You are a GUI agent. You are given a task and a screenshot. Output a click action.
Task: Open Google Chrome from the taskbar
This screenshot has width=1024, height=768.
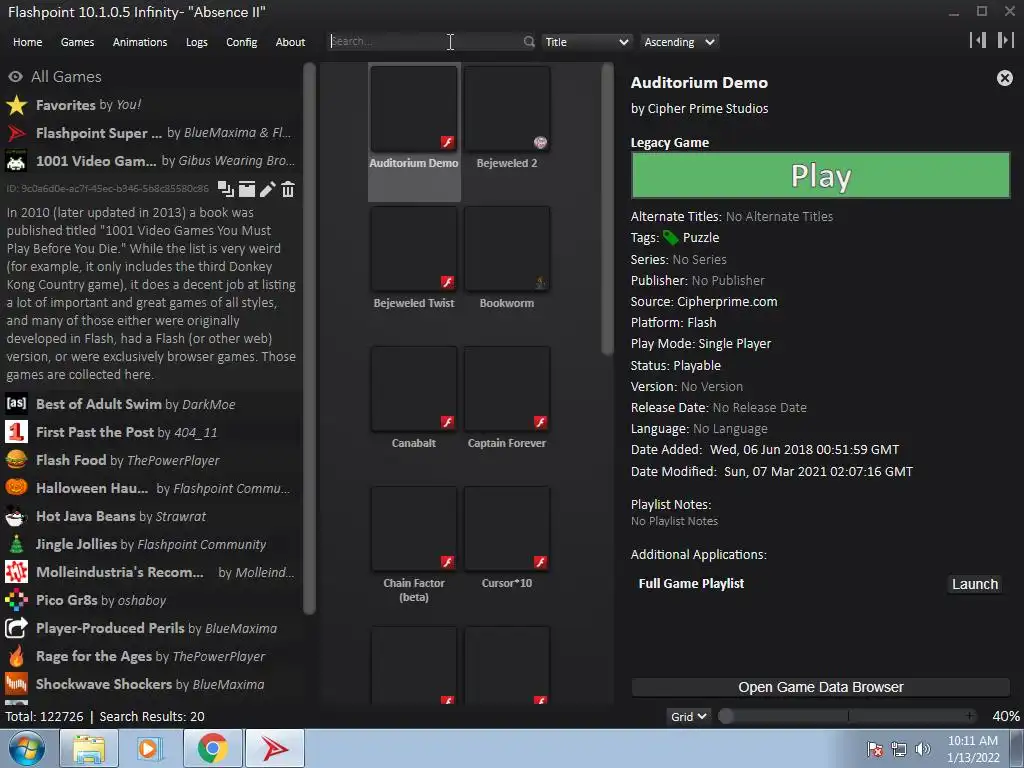coord(213,748)
